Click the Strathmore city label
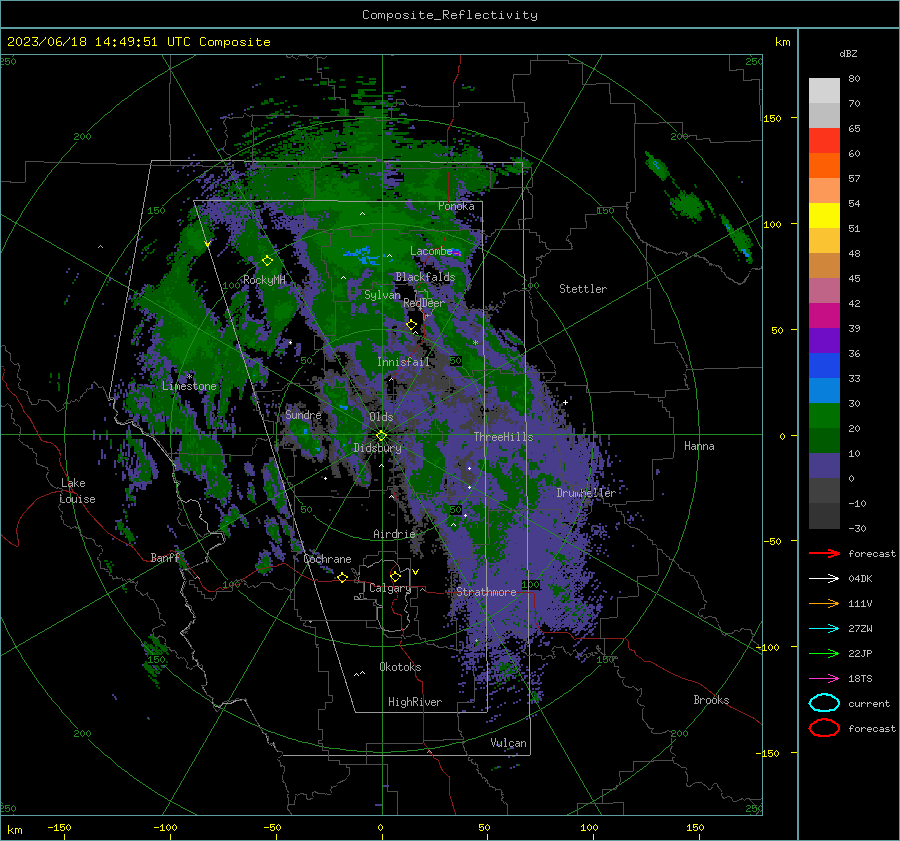 pyautogui.click(x=486, y=592)
